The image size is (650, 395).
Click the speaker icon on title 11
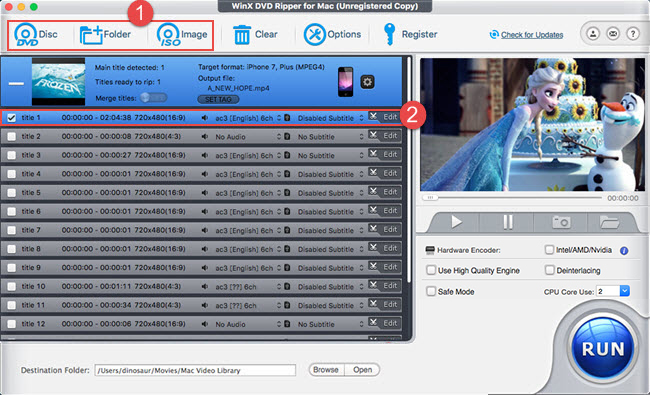tap(205, 305)
